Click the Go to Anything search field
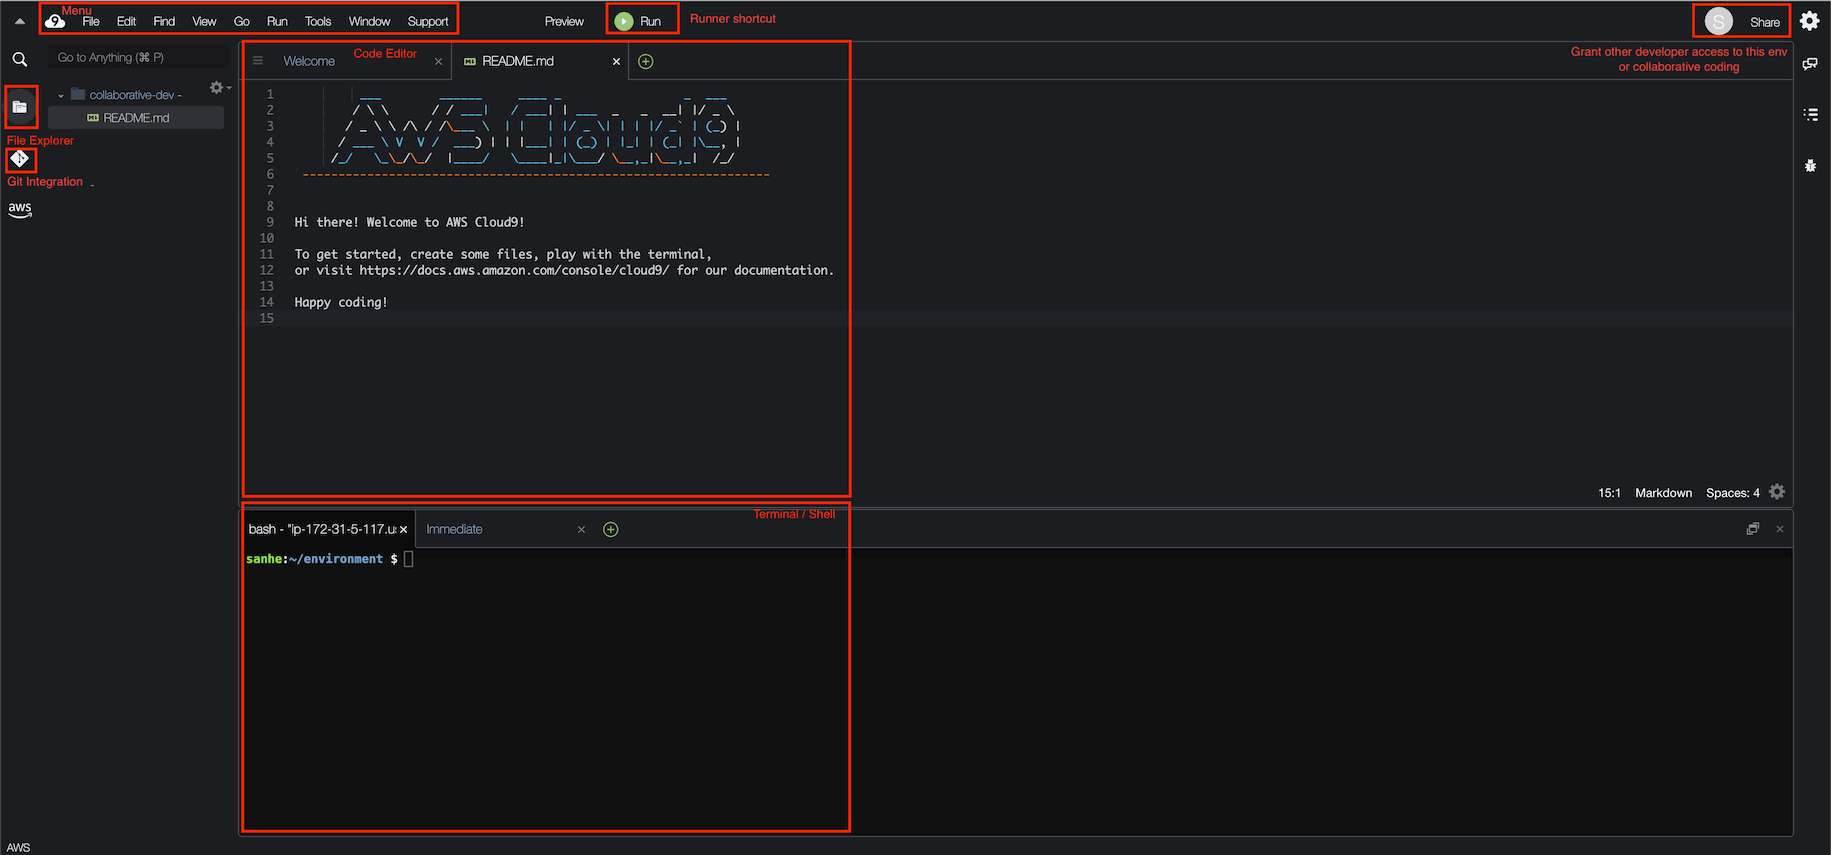The image size is (1831, 855). 138,57
